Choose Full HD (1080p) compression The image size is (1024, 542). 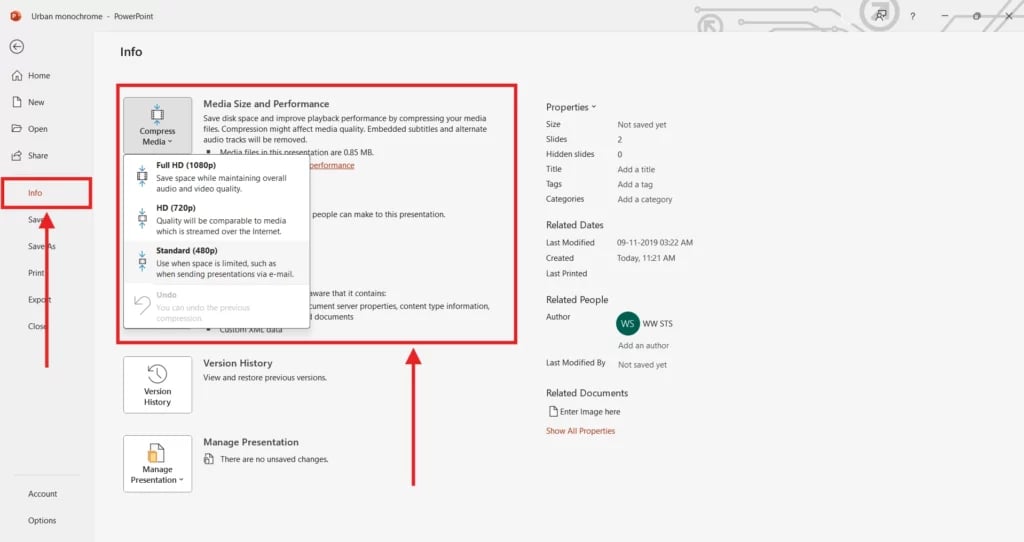tap(216, 176)
